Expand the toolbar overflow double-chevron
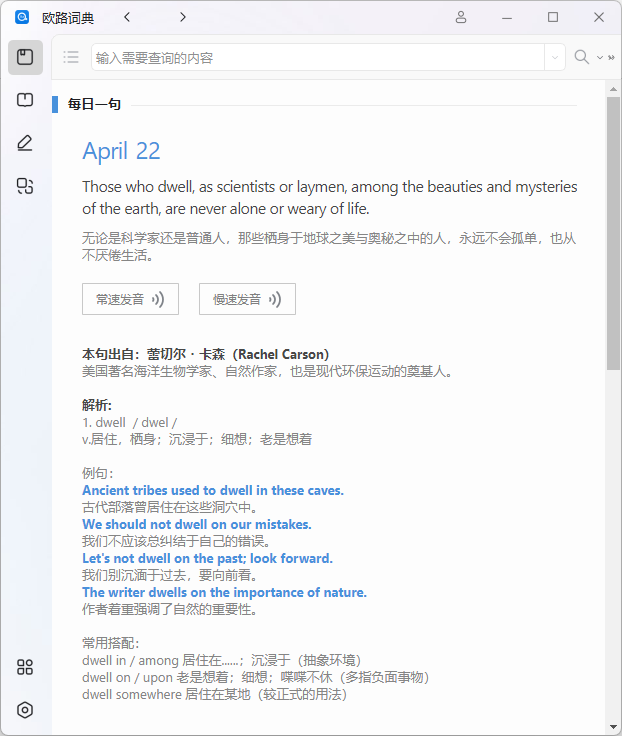 610,58
